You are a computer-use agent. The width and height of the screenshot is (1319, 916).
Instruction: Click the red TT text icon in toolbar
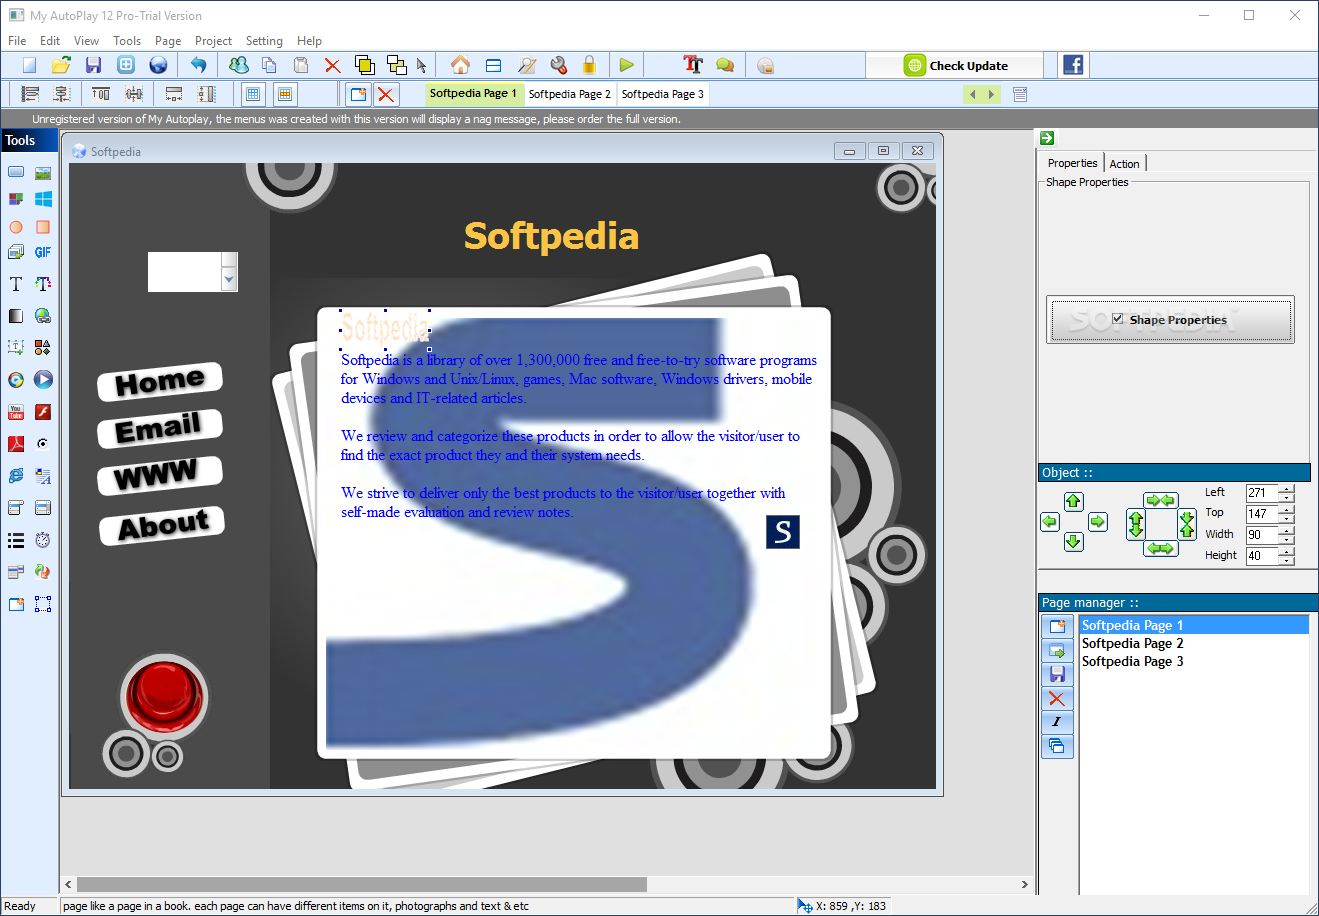(693, 65)
